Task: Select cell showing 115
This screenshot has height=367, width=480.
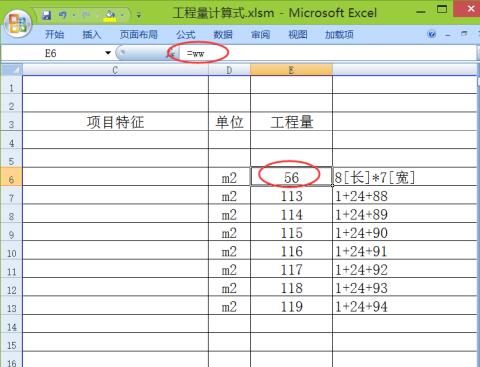Action: coord(291,232)
